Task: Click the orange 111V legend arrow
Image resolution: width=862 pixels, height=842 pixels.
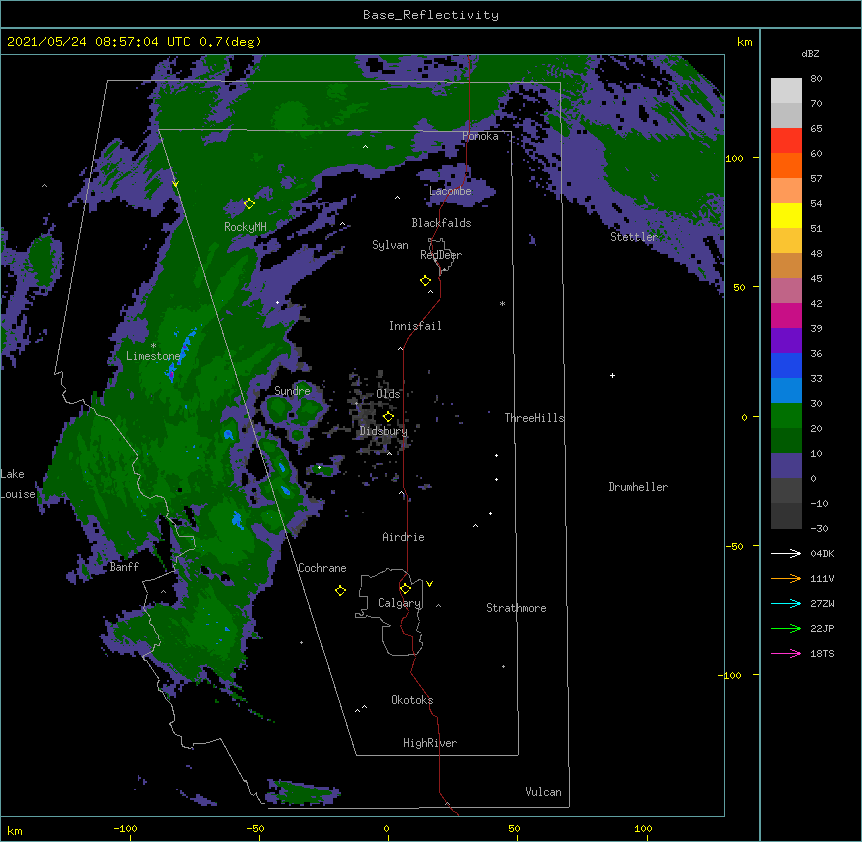Action: [x=786, y=578]
